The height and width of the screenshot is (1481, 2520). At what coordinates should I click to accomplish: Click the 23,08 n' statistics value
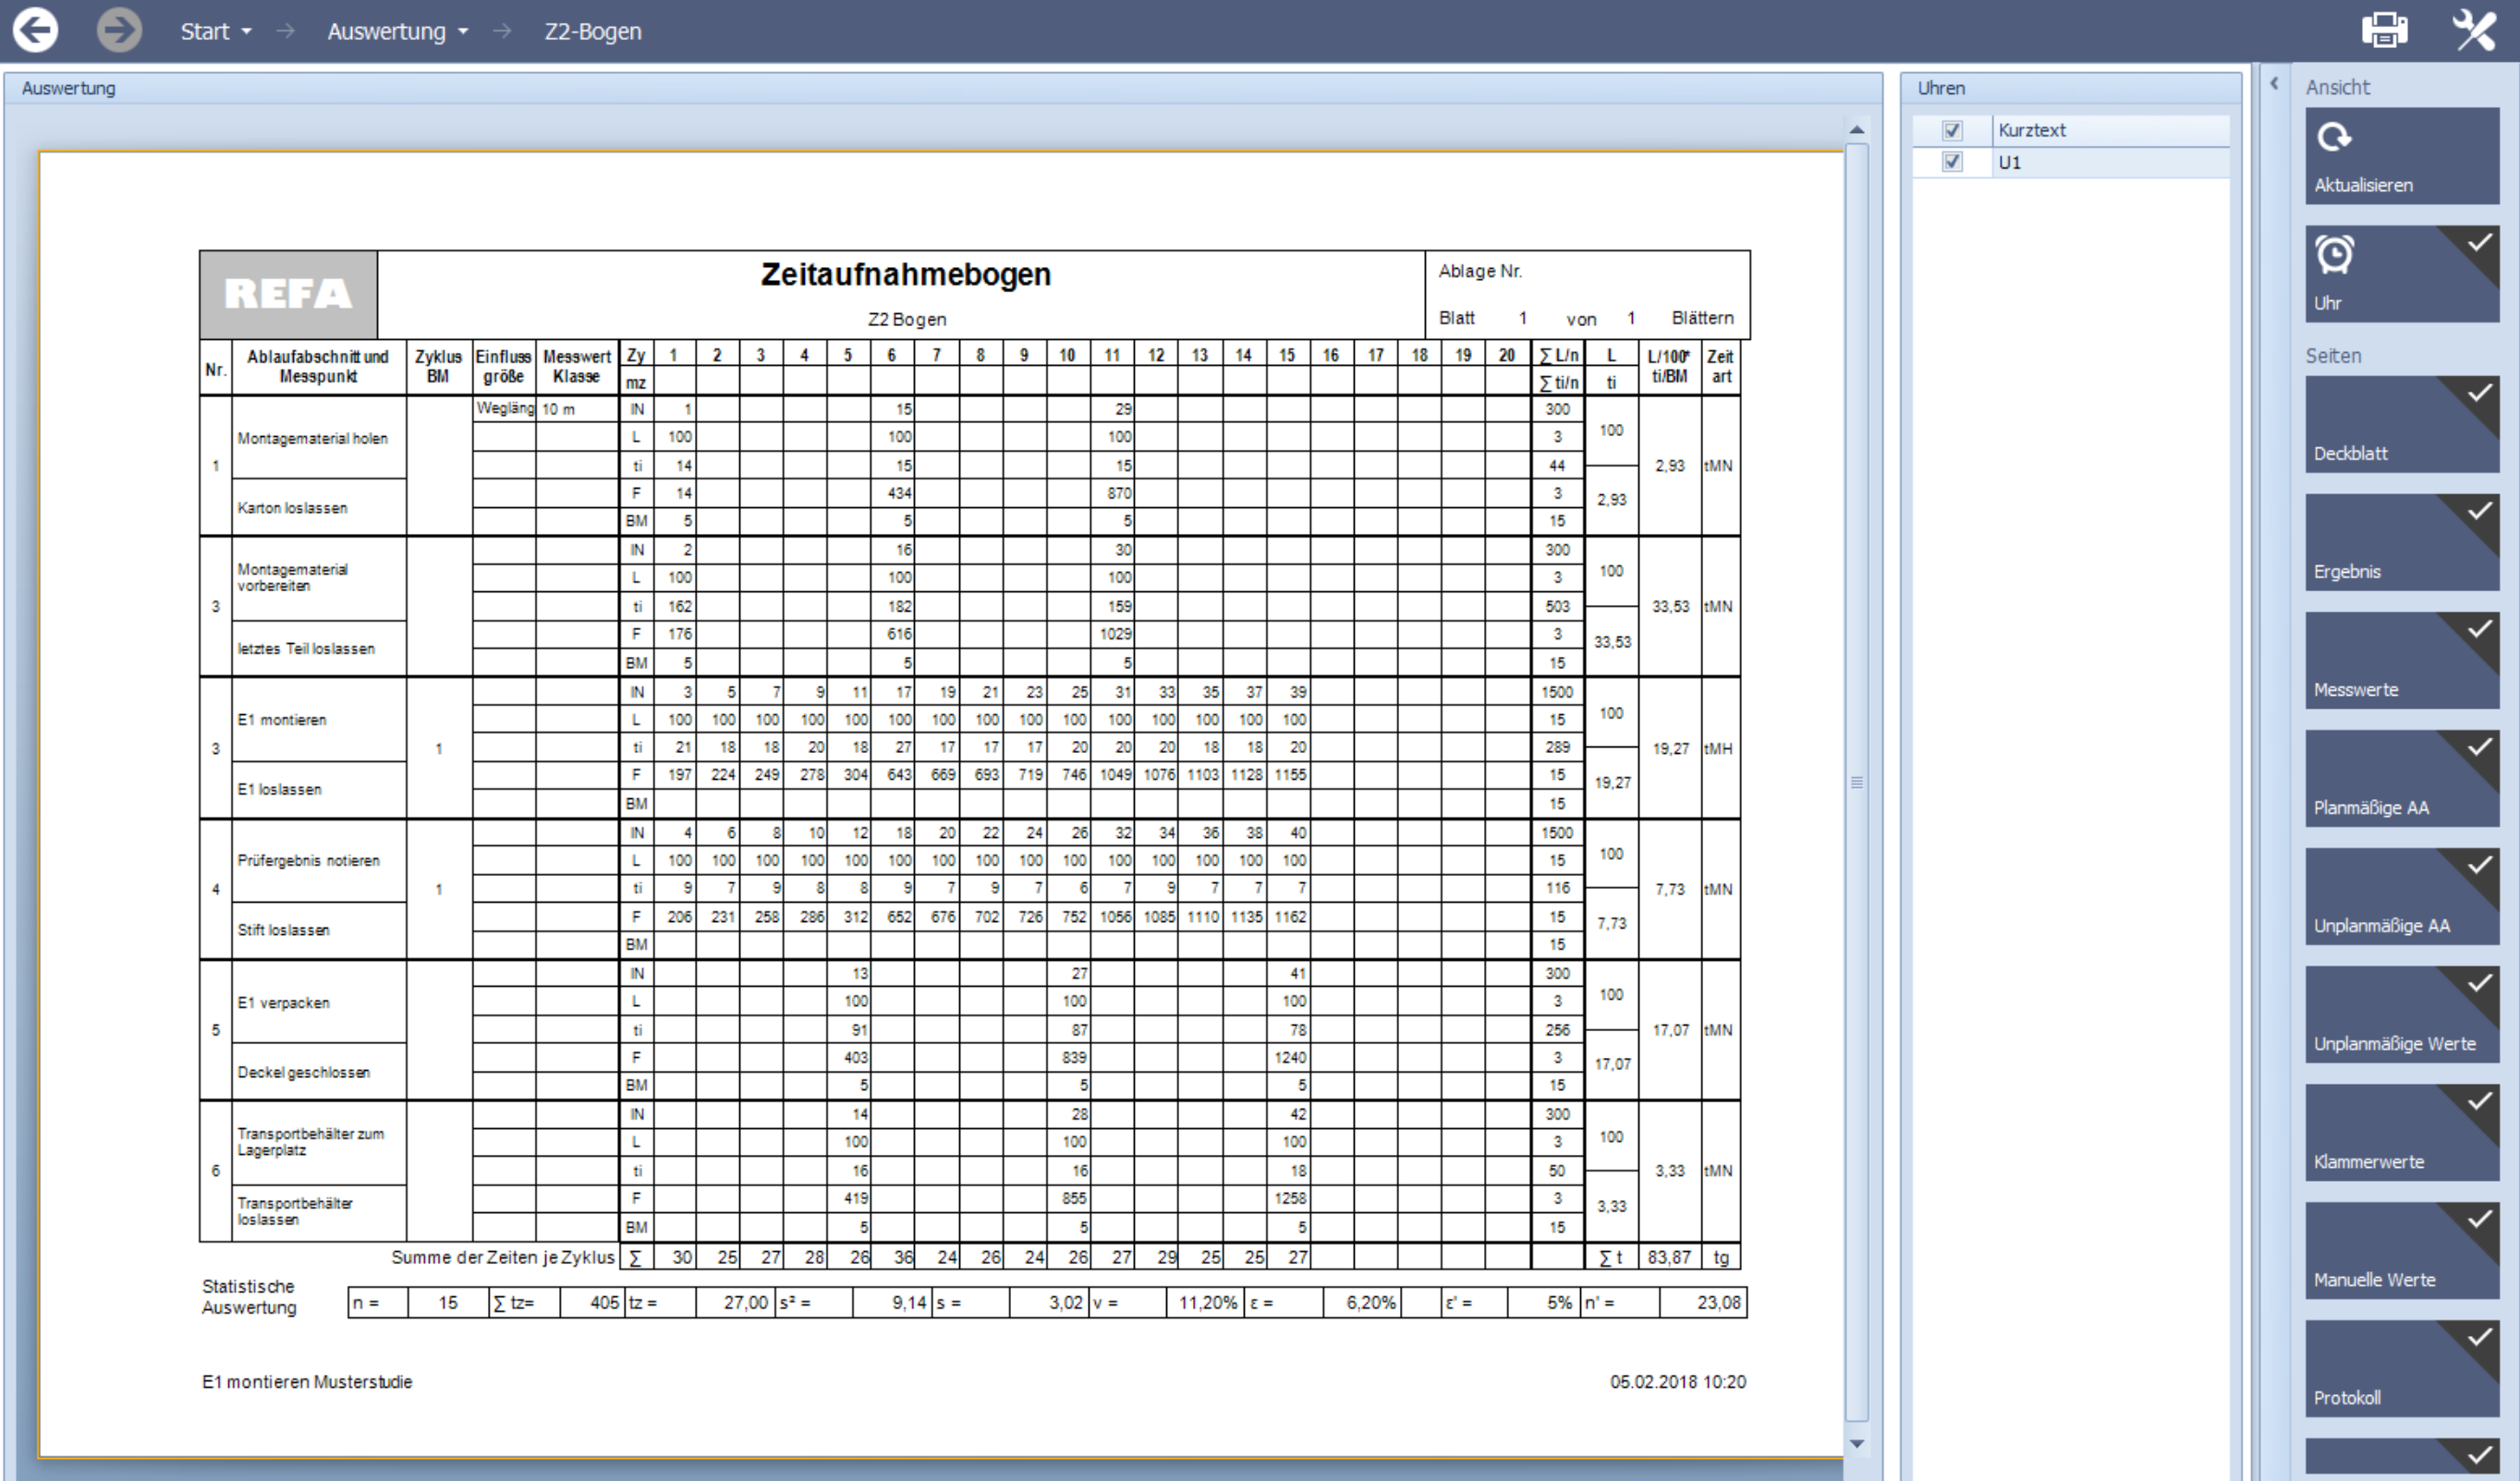[1718, 1303]
